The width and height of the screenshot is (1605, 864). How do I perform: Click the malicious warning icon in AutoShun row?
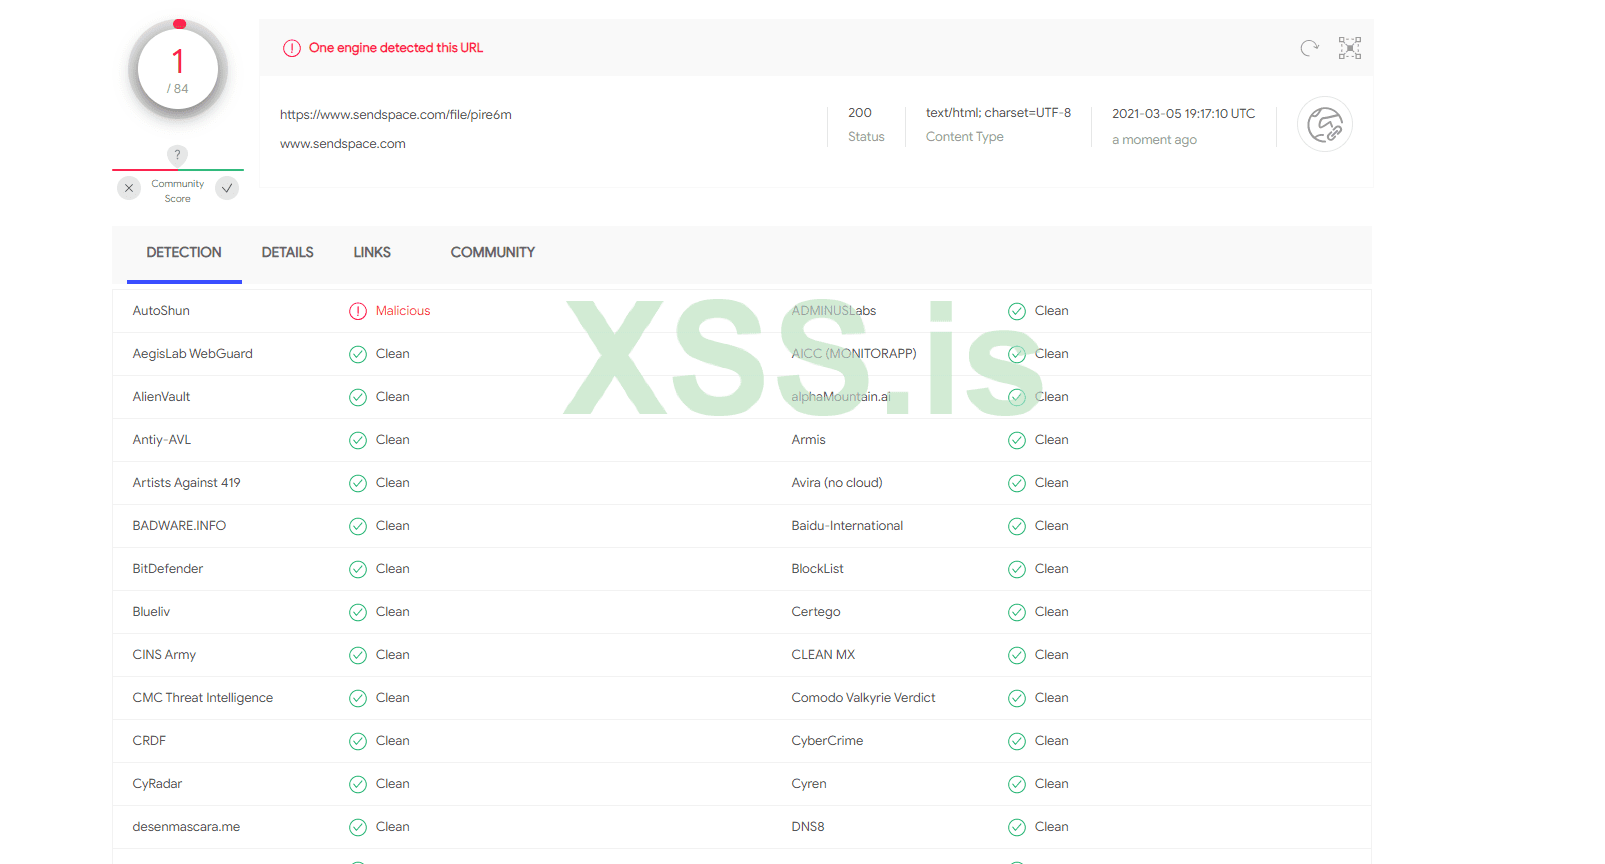(x=358, y=311)
